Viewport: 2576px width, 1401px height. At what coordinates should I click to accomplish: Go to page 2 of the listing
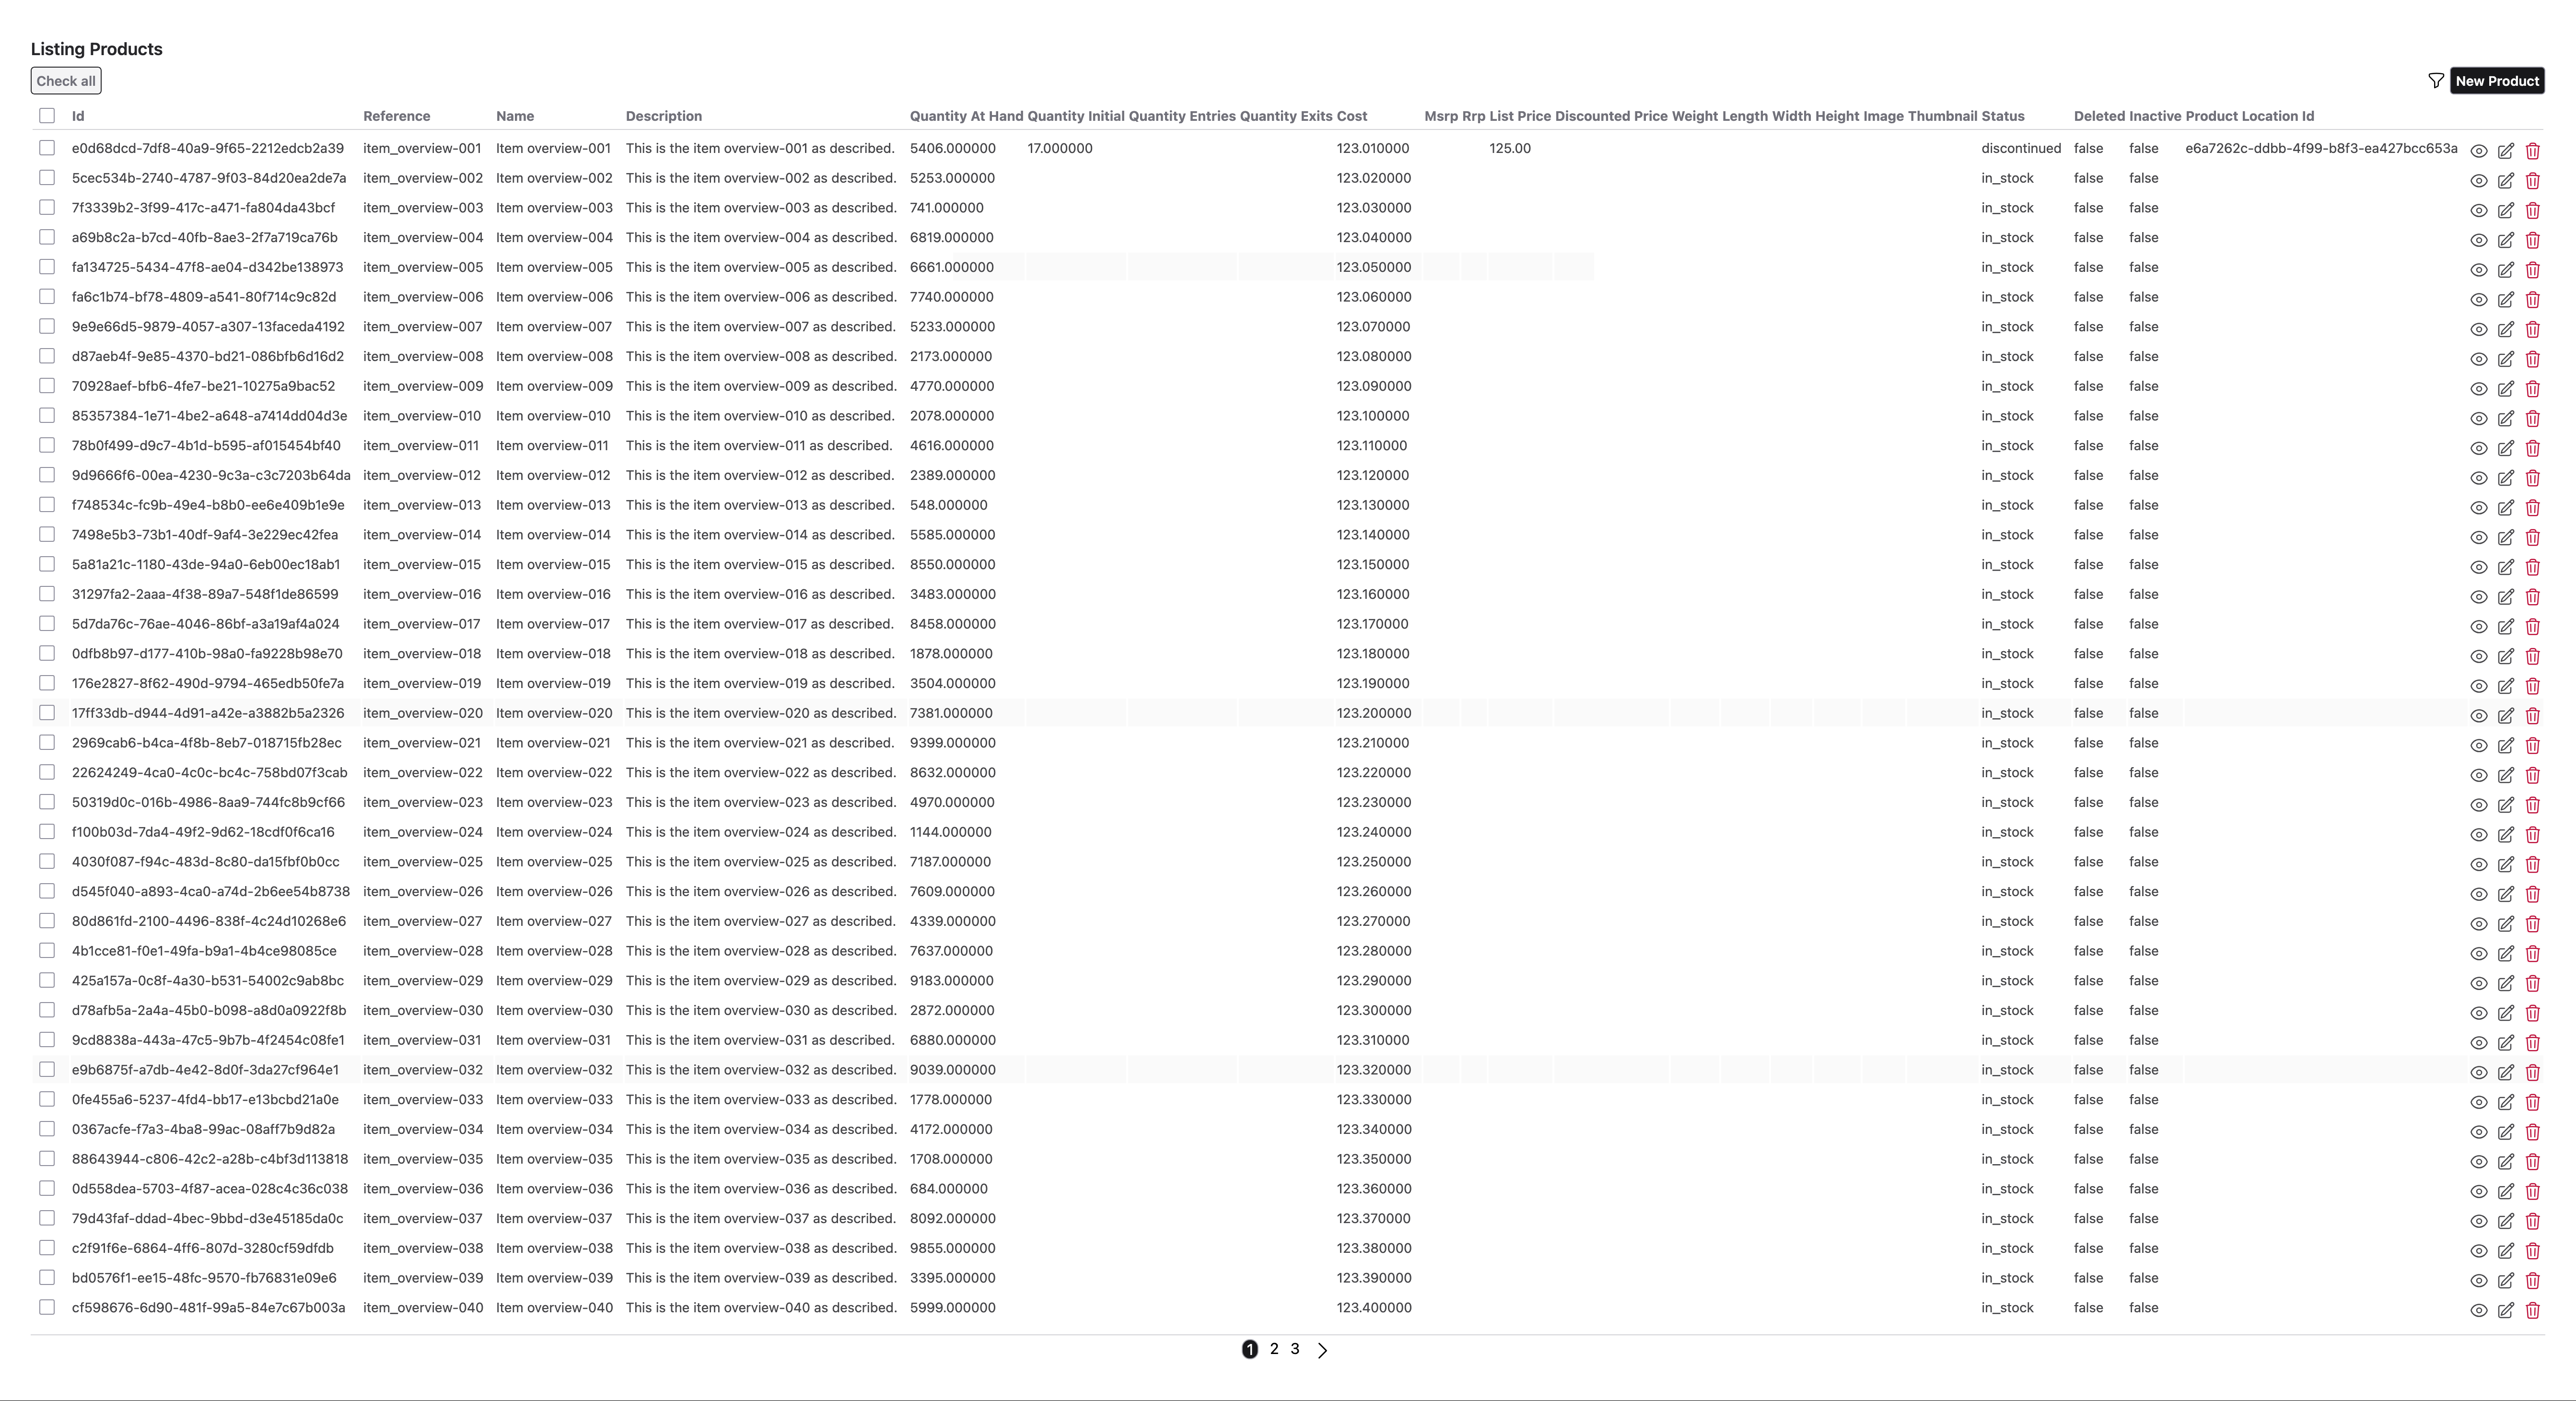pos(1274,1349)
